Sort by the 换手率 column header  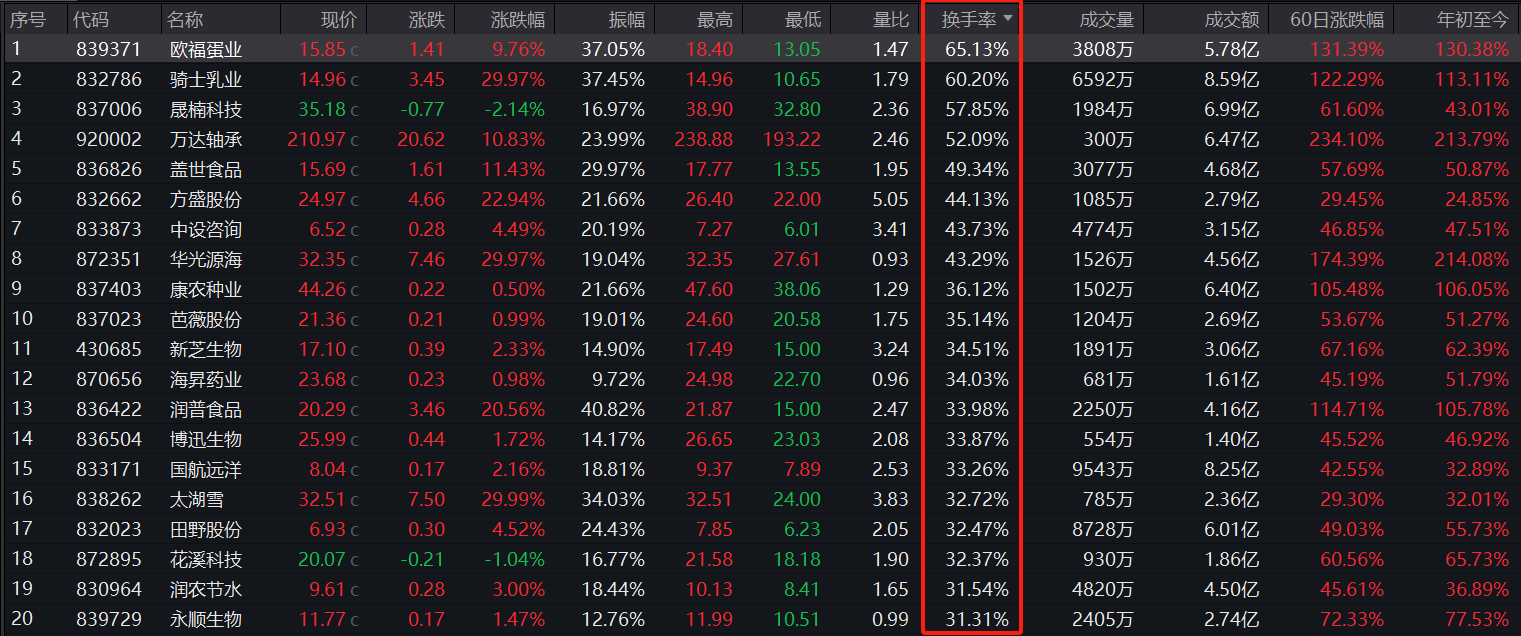969,19
